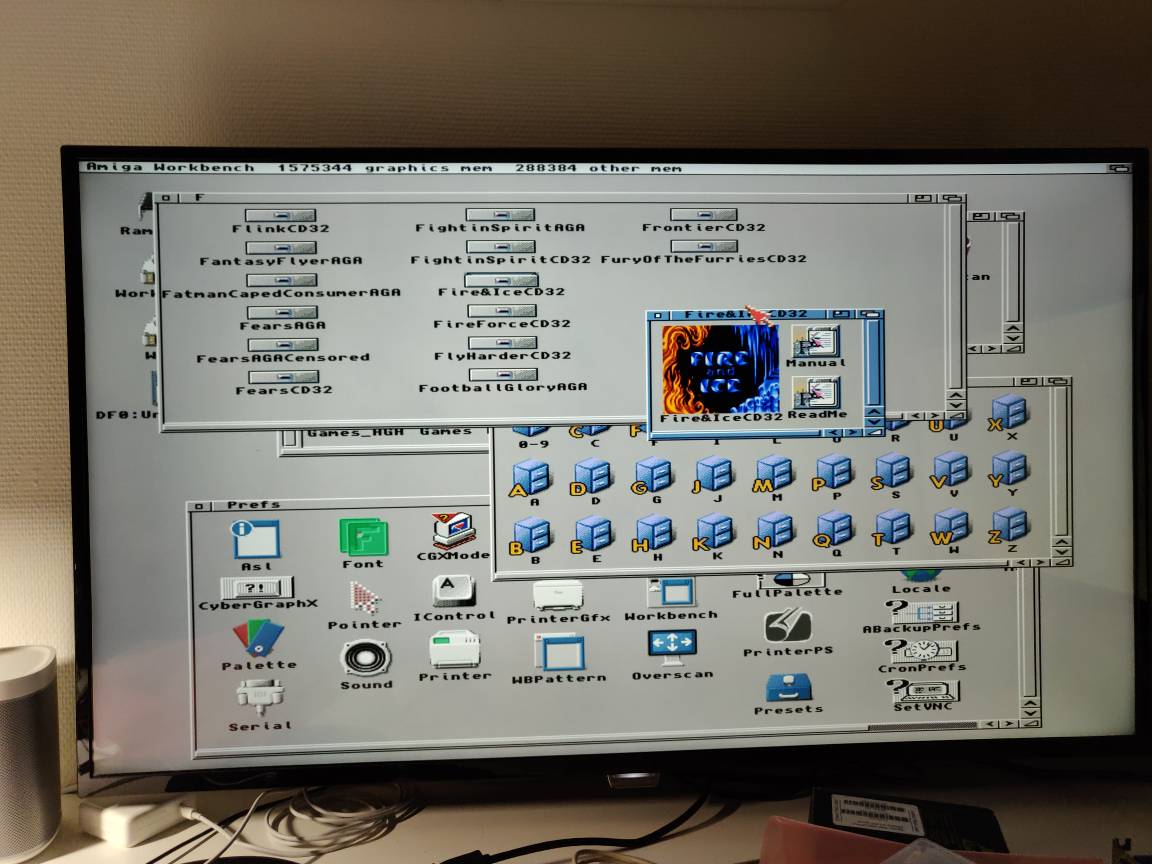Open the Fire&Ice Manual document

pyautogui.click(x=815, y=342)
